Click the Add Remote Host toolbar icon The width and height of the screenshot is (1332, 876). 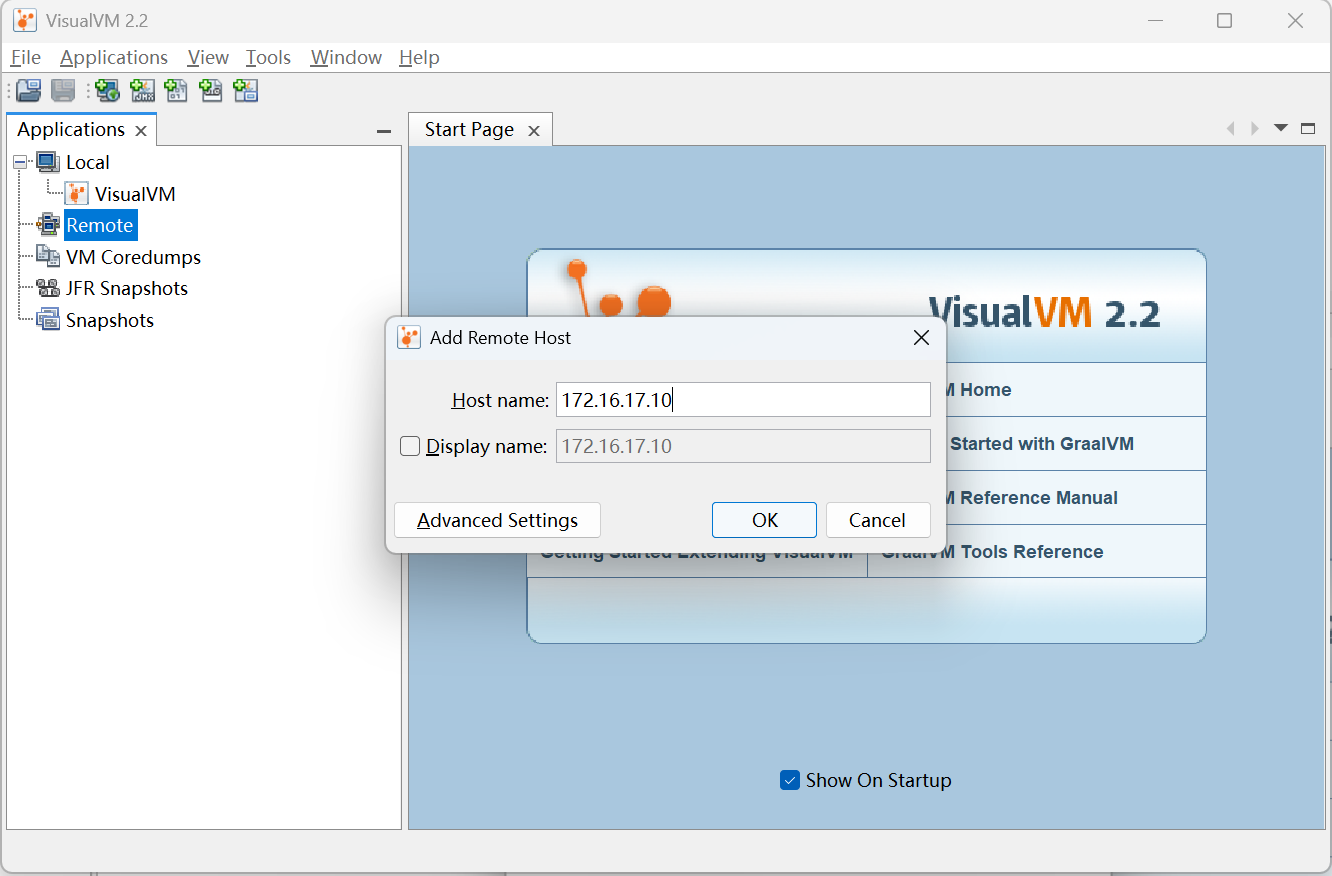click(107, 91)
